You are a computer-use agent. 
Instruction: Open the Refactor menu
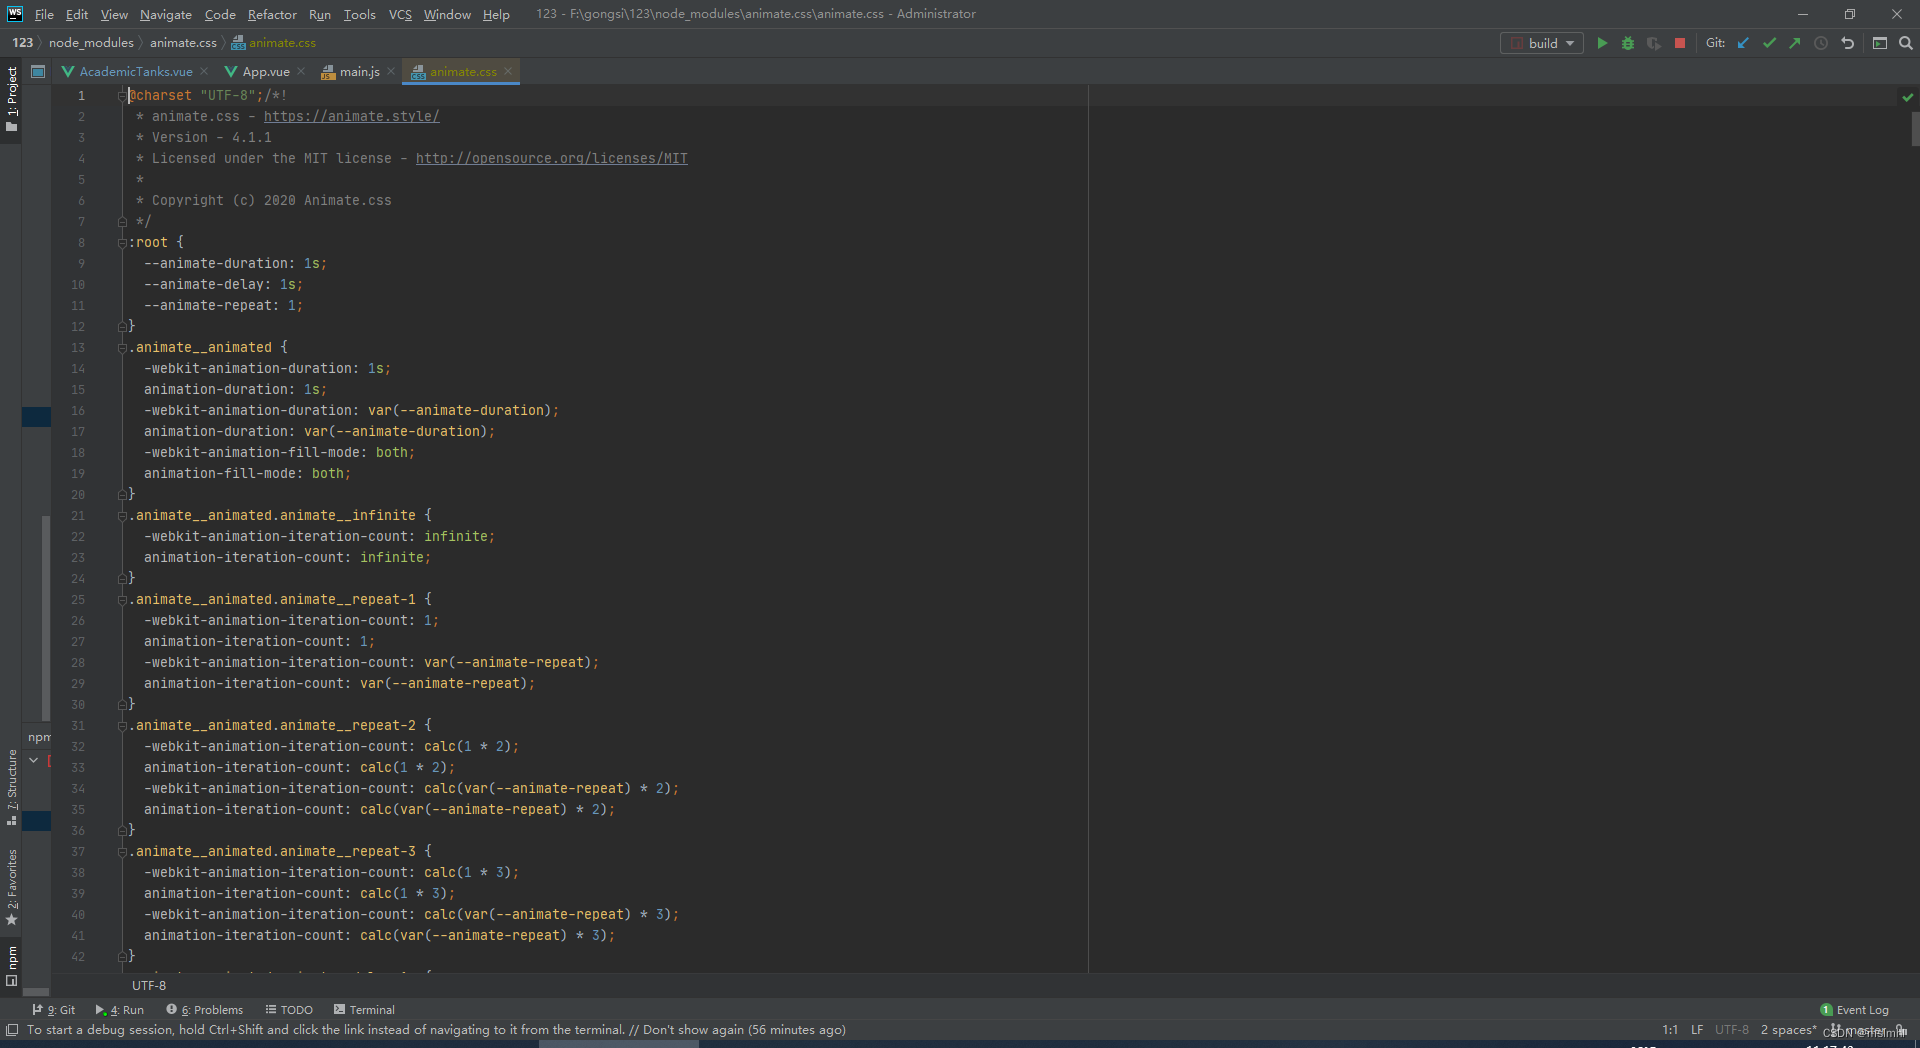272,14
